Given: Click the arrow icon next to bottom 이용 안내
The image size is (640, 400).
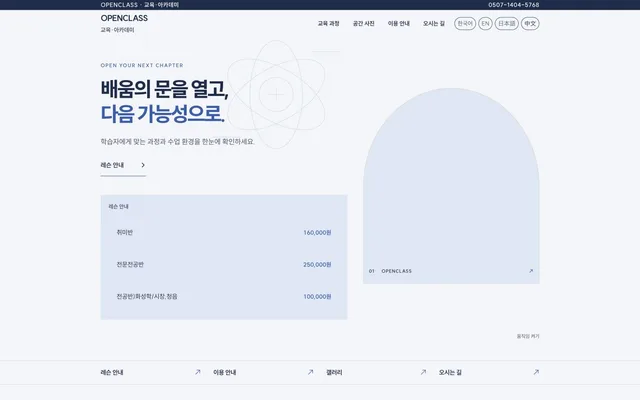Looking at the screenshot, I should click(310, 372).
